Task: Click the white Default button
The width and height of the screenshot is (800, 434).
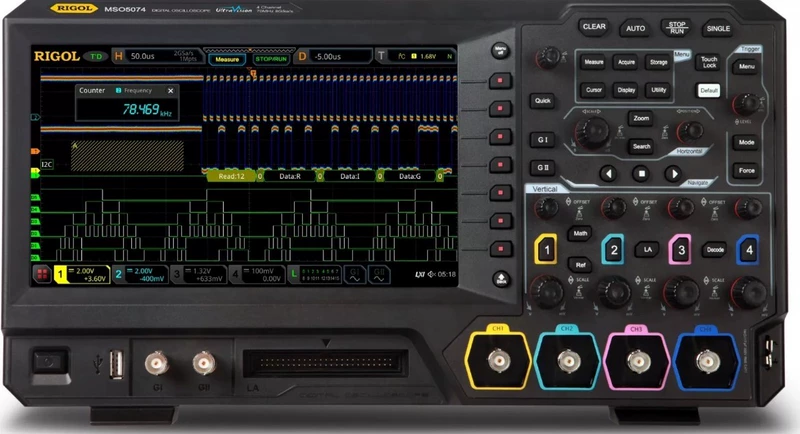Action: 709,90
